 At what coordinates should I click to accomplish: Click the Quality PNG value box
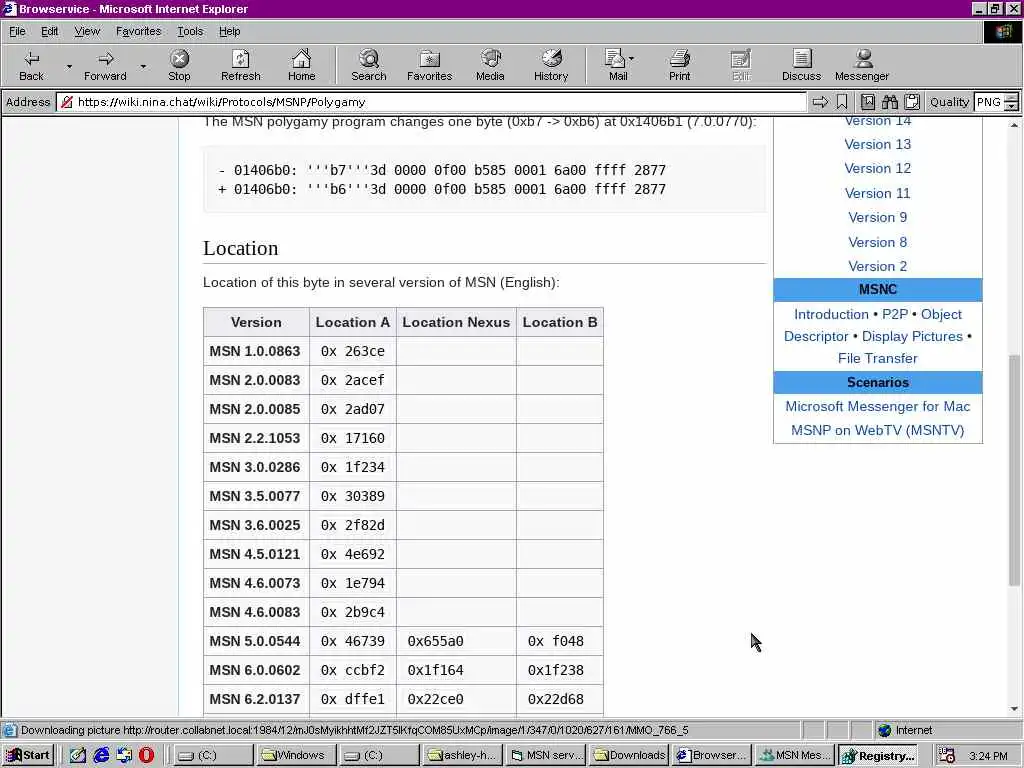coord(989,102)
